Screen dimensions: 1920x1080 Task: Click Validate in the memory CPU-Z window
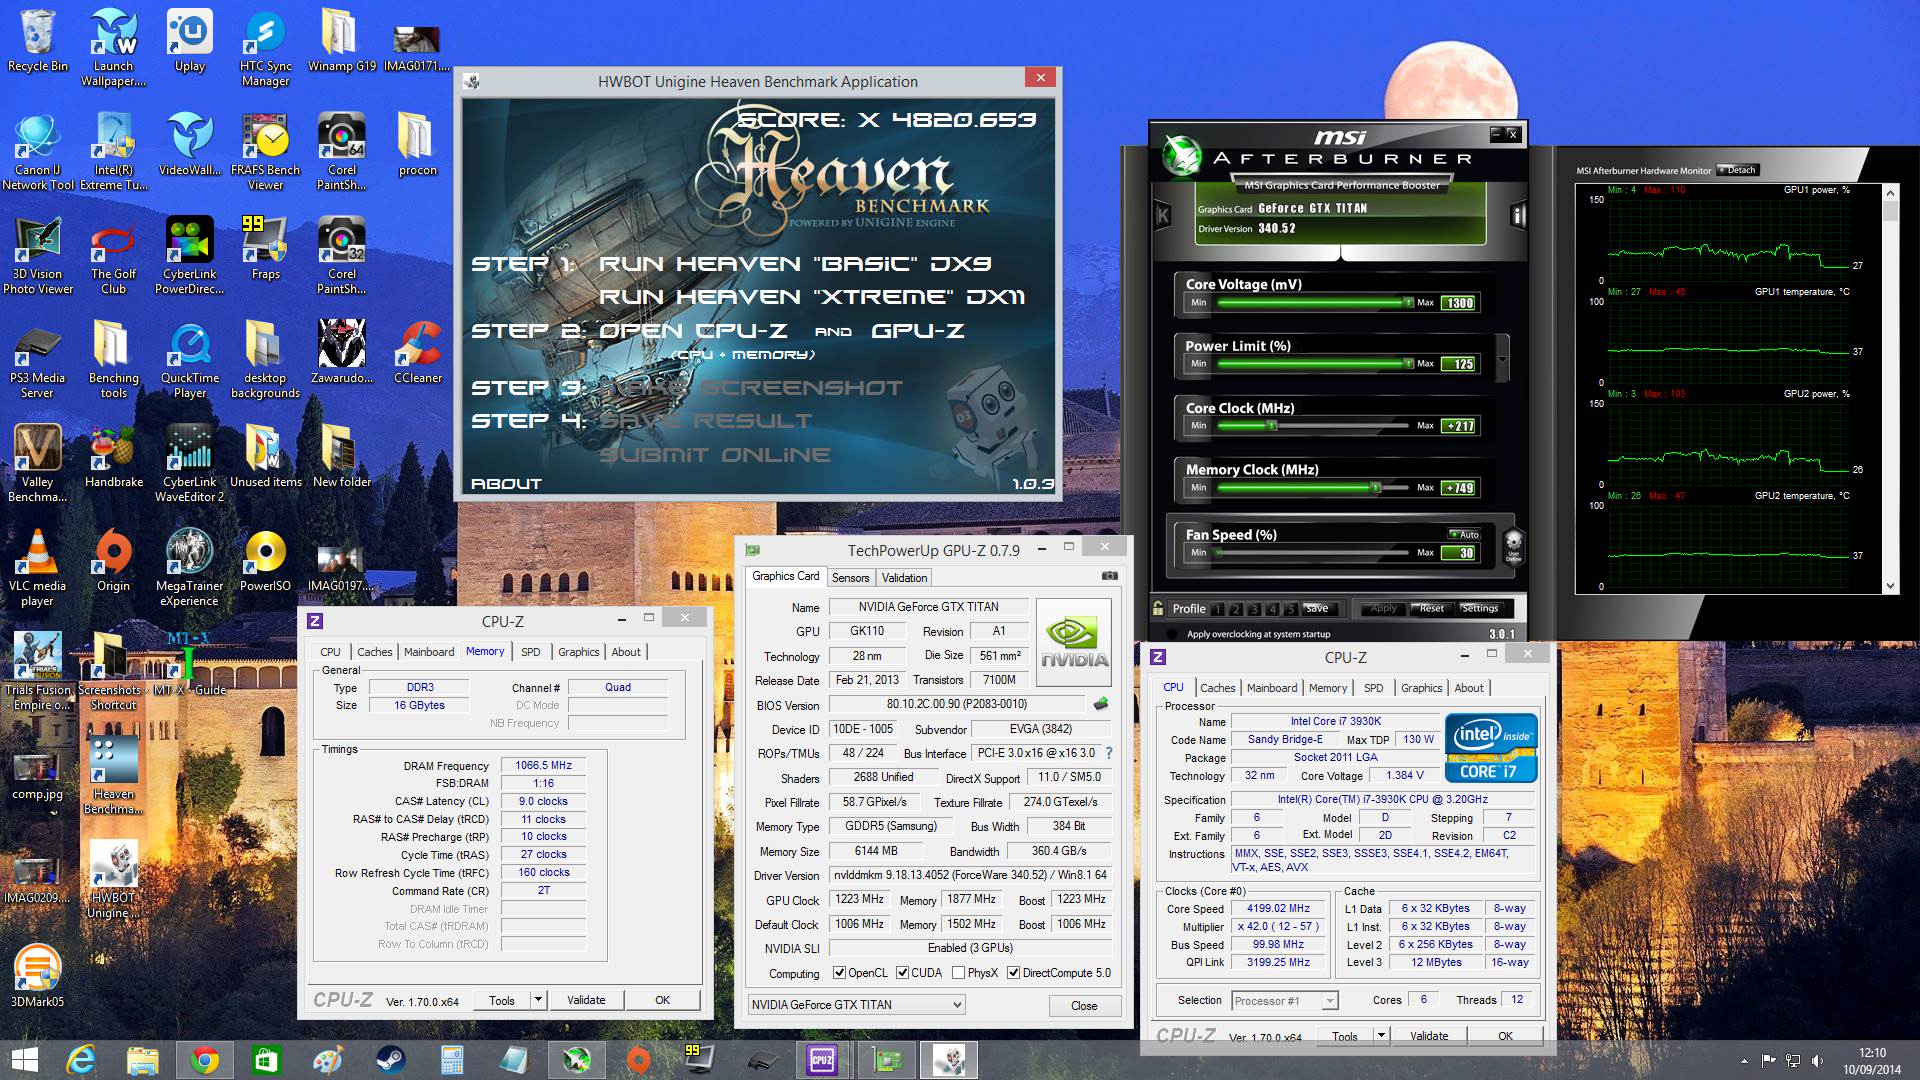(x=586, y=1000)
